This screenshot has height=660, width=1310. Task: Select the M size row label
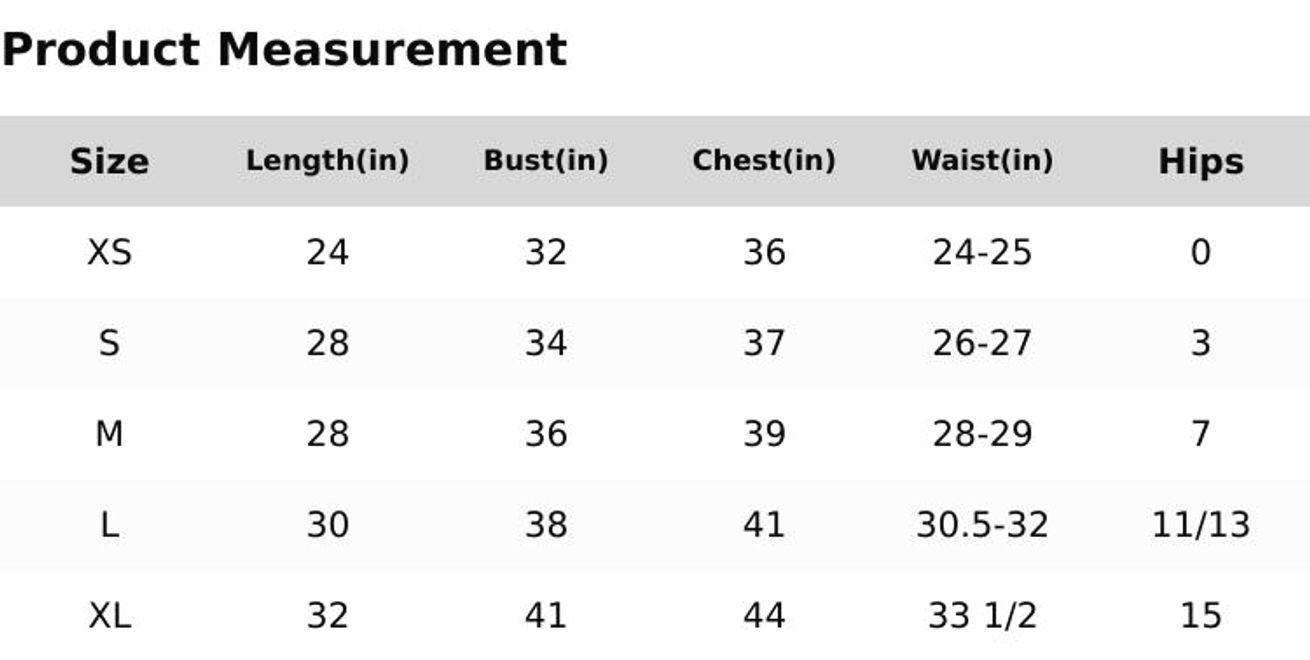click(109, 434)
